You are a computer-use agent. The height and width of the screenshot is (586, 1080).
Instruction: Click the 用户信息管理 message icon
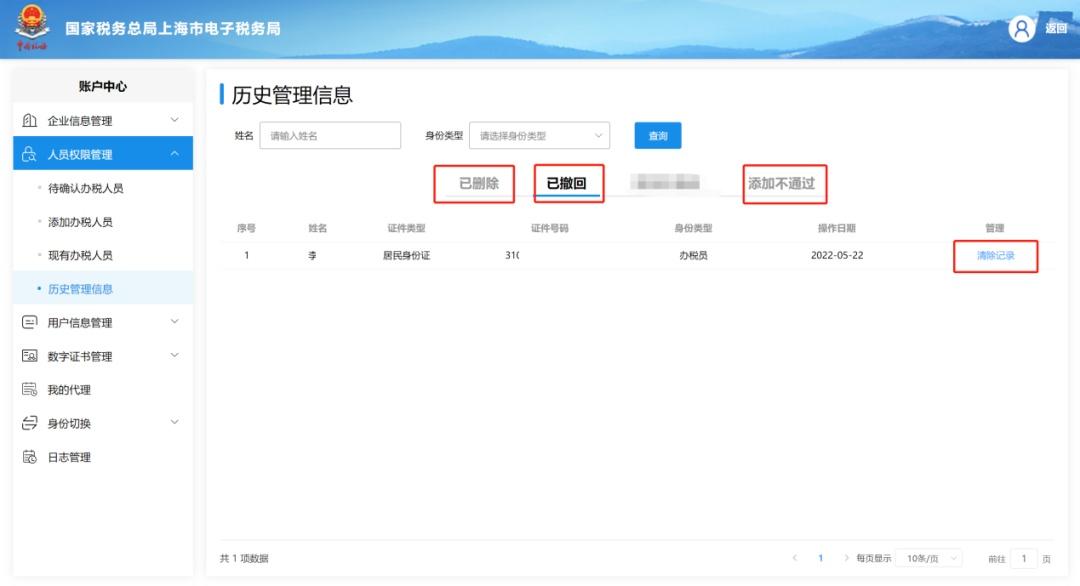click(x=30, y=322)
